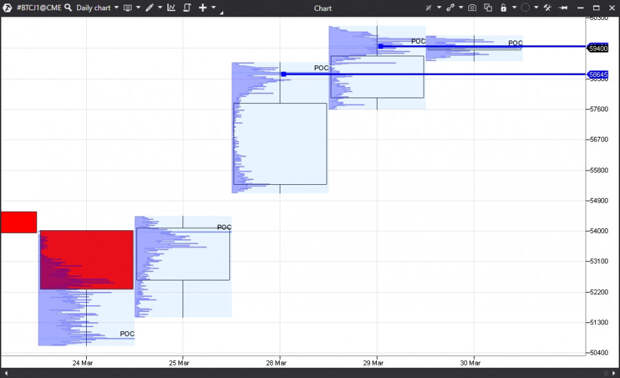
Task: Toggle the link chain icon
Action: pos(450,8)
